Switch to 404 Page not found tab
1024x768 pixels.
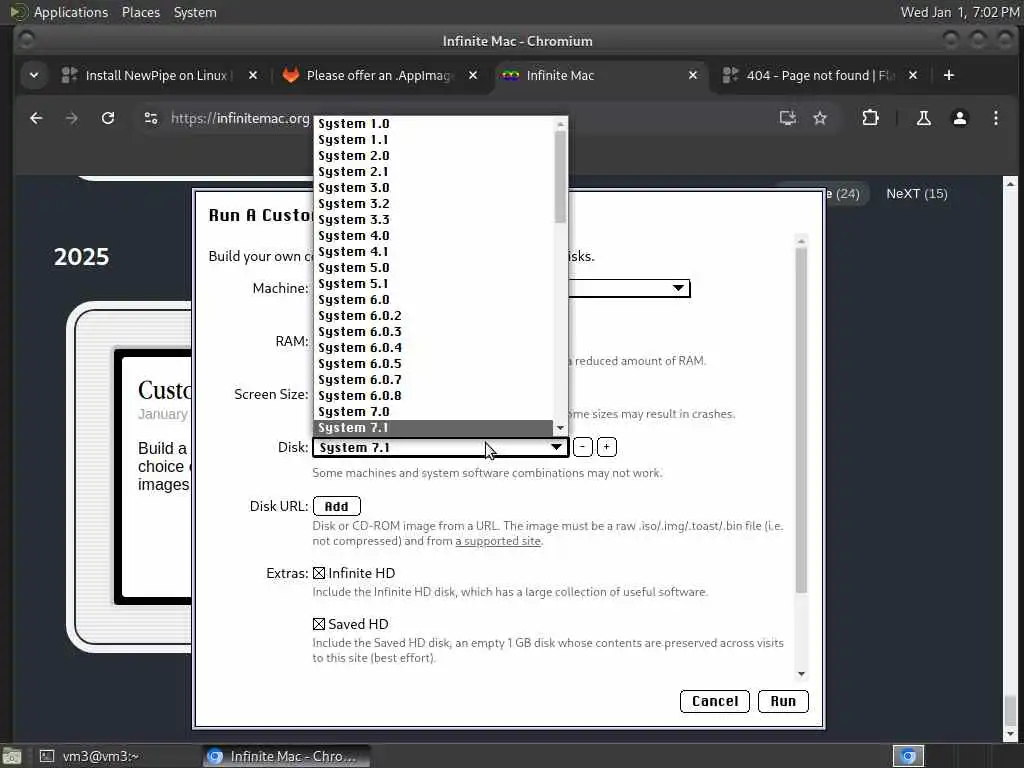820,75
